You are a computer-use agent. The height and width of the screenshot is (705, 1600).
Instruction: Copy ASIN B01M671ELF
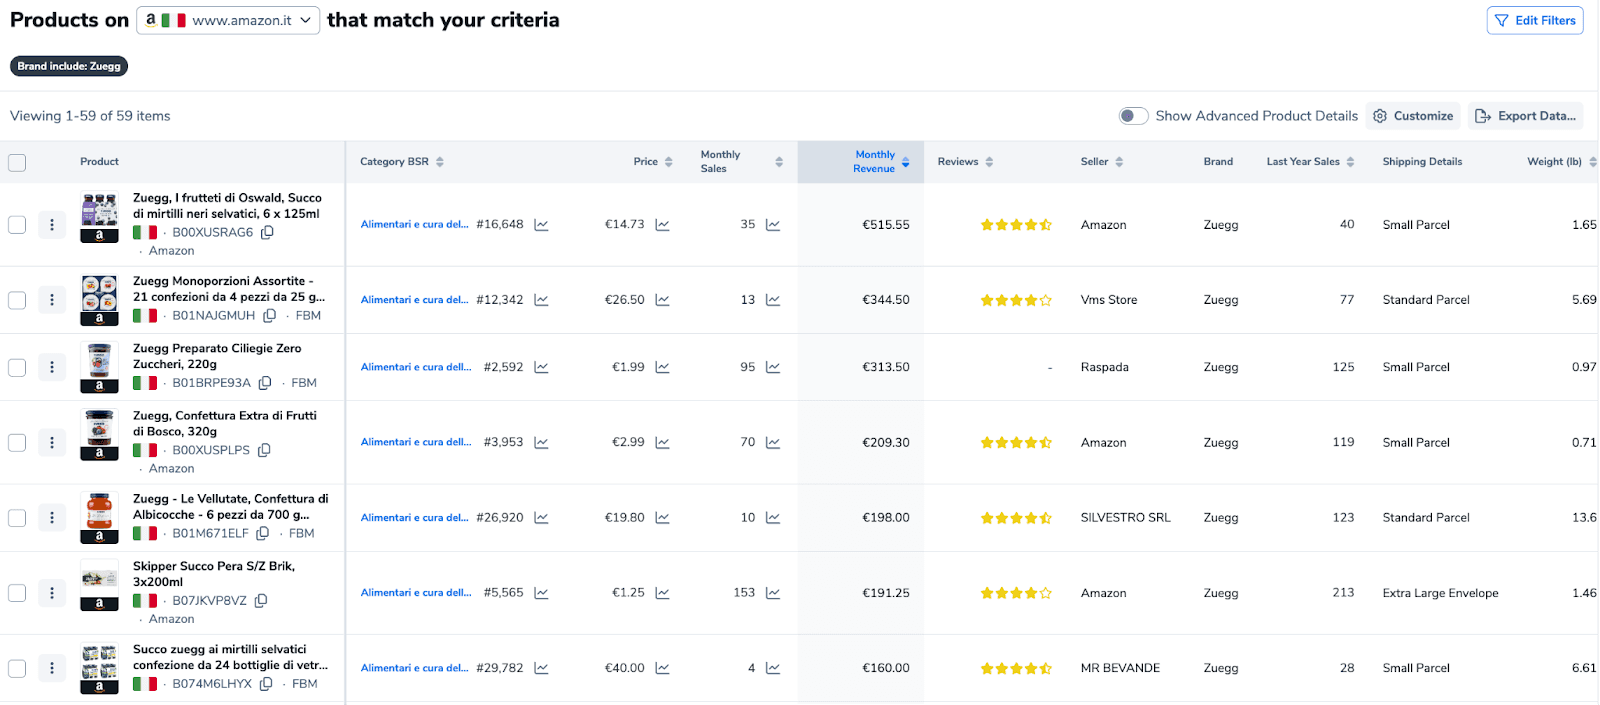(263, 534)
